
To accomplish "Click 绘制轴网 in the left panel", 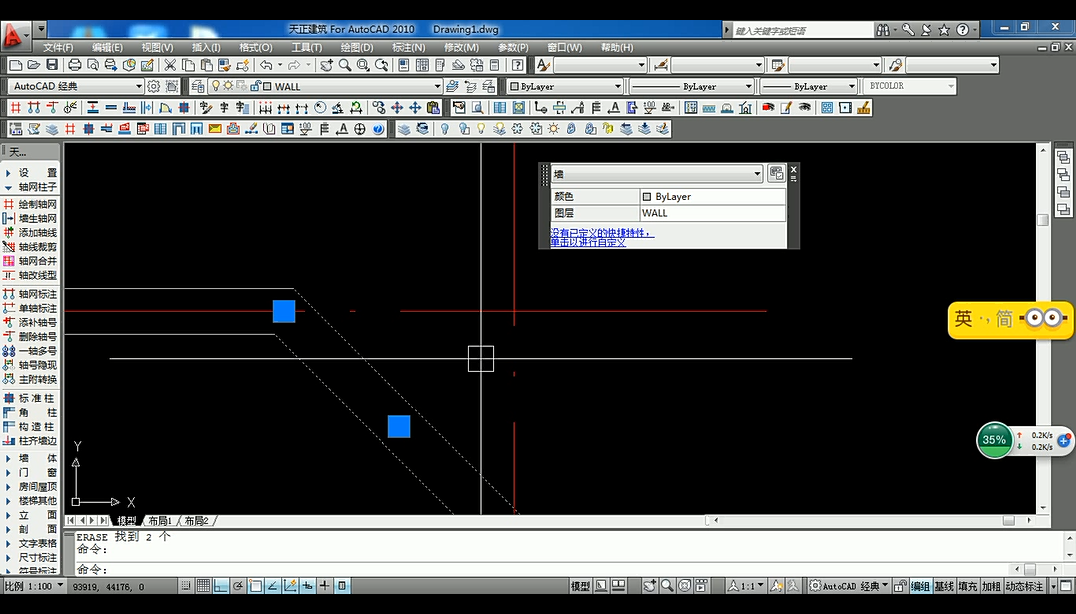I will pos(37,204).
